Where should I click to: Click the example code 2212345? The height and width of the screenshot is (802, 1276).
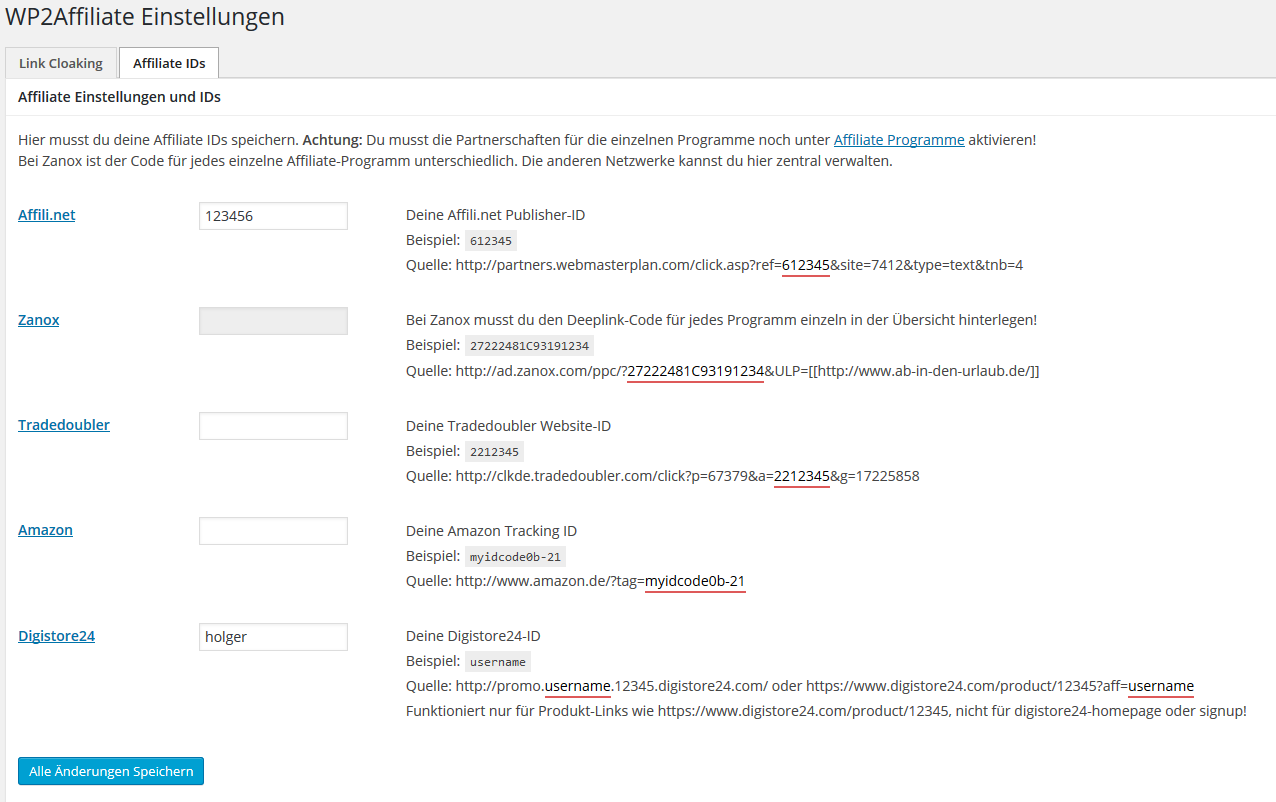point(494,451)
